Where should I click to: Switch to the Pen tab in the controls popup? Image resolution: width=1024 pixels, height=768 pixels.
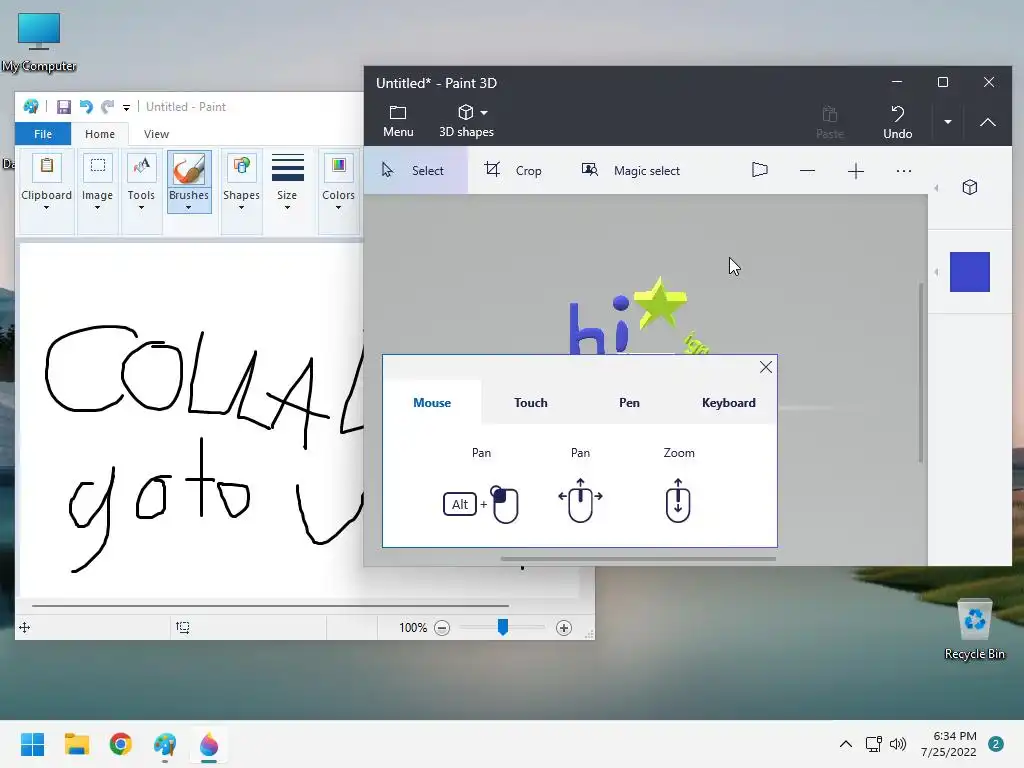pos(629,402)
